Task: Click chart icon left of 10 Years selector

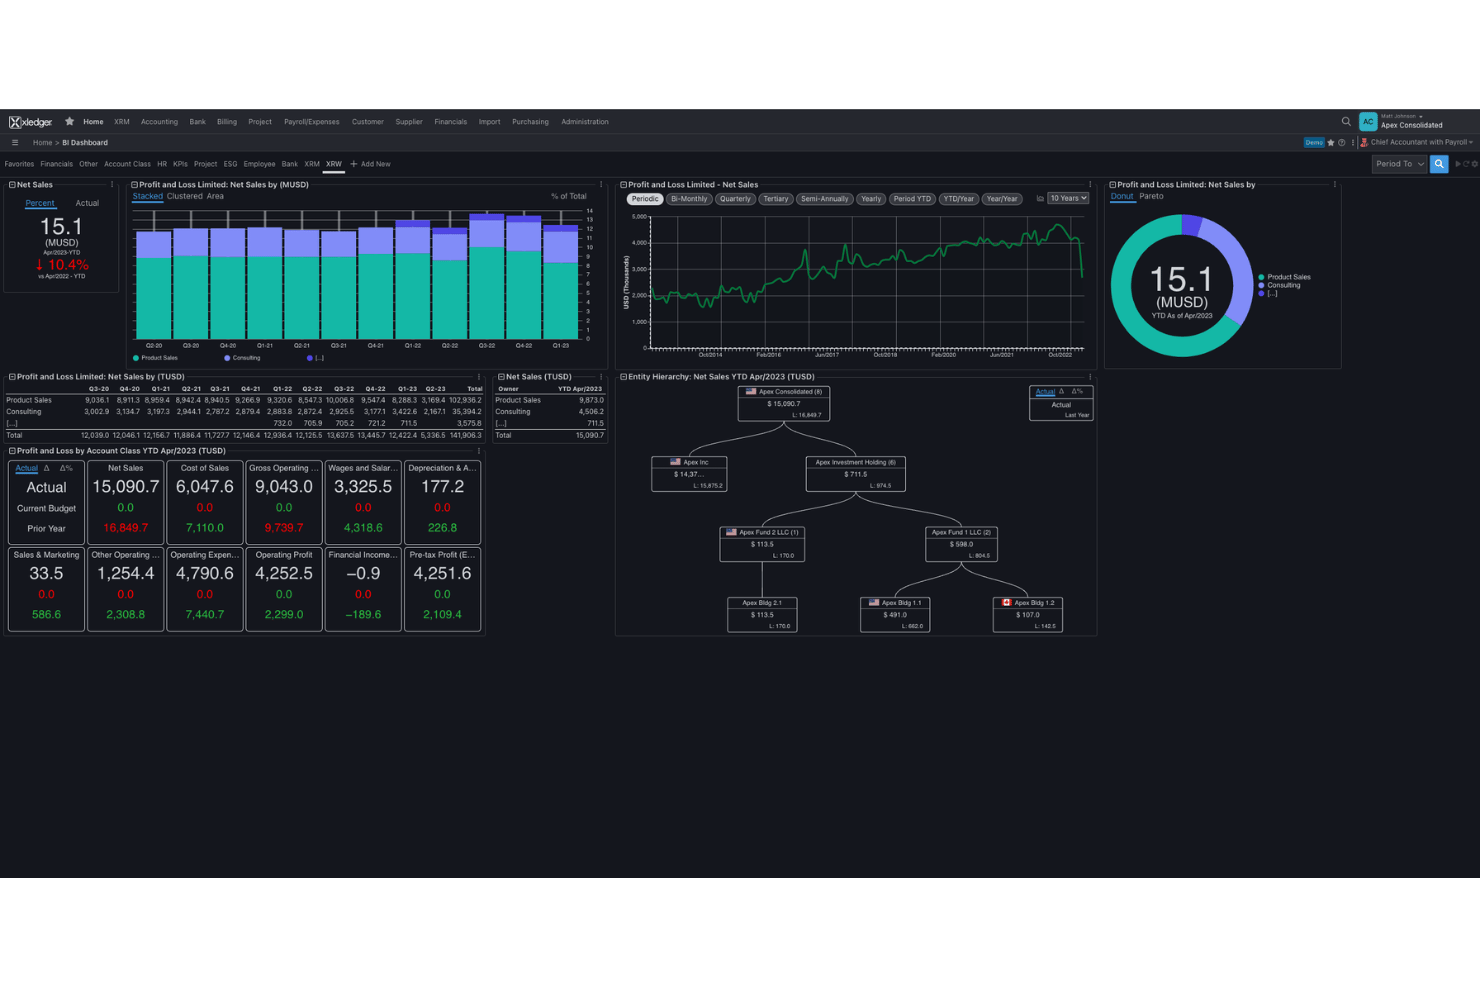Action: coord(1040,199)
